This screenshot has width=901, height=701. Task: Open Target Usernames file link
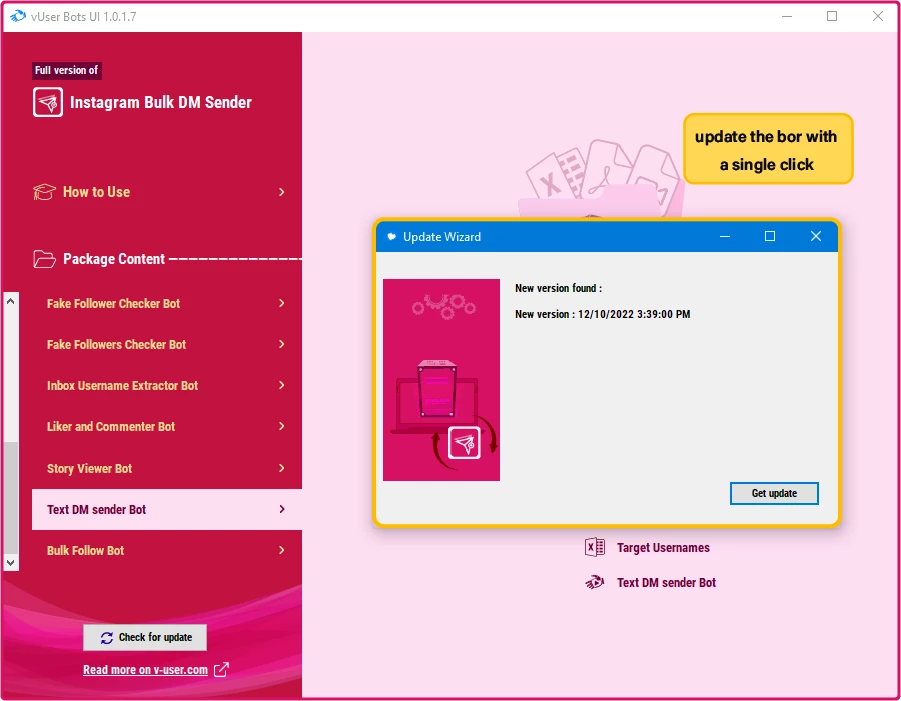[663, 548]
